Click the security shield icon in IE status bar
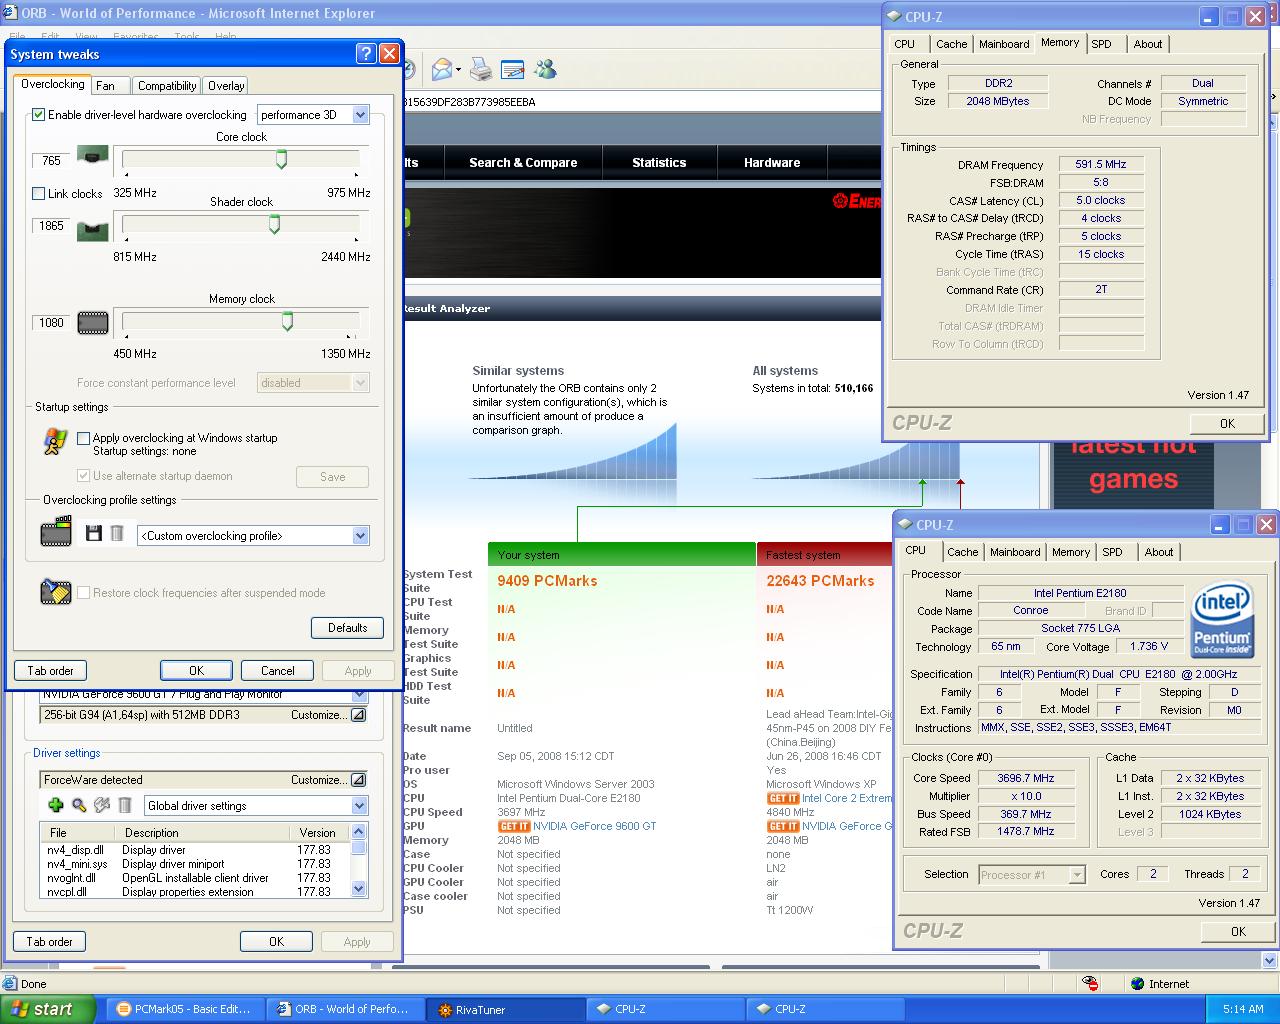Image resolution: width=1280 pixels, height=1024 pixels. click(x=1090, y=984)
